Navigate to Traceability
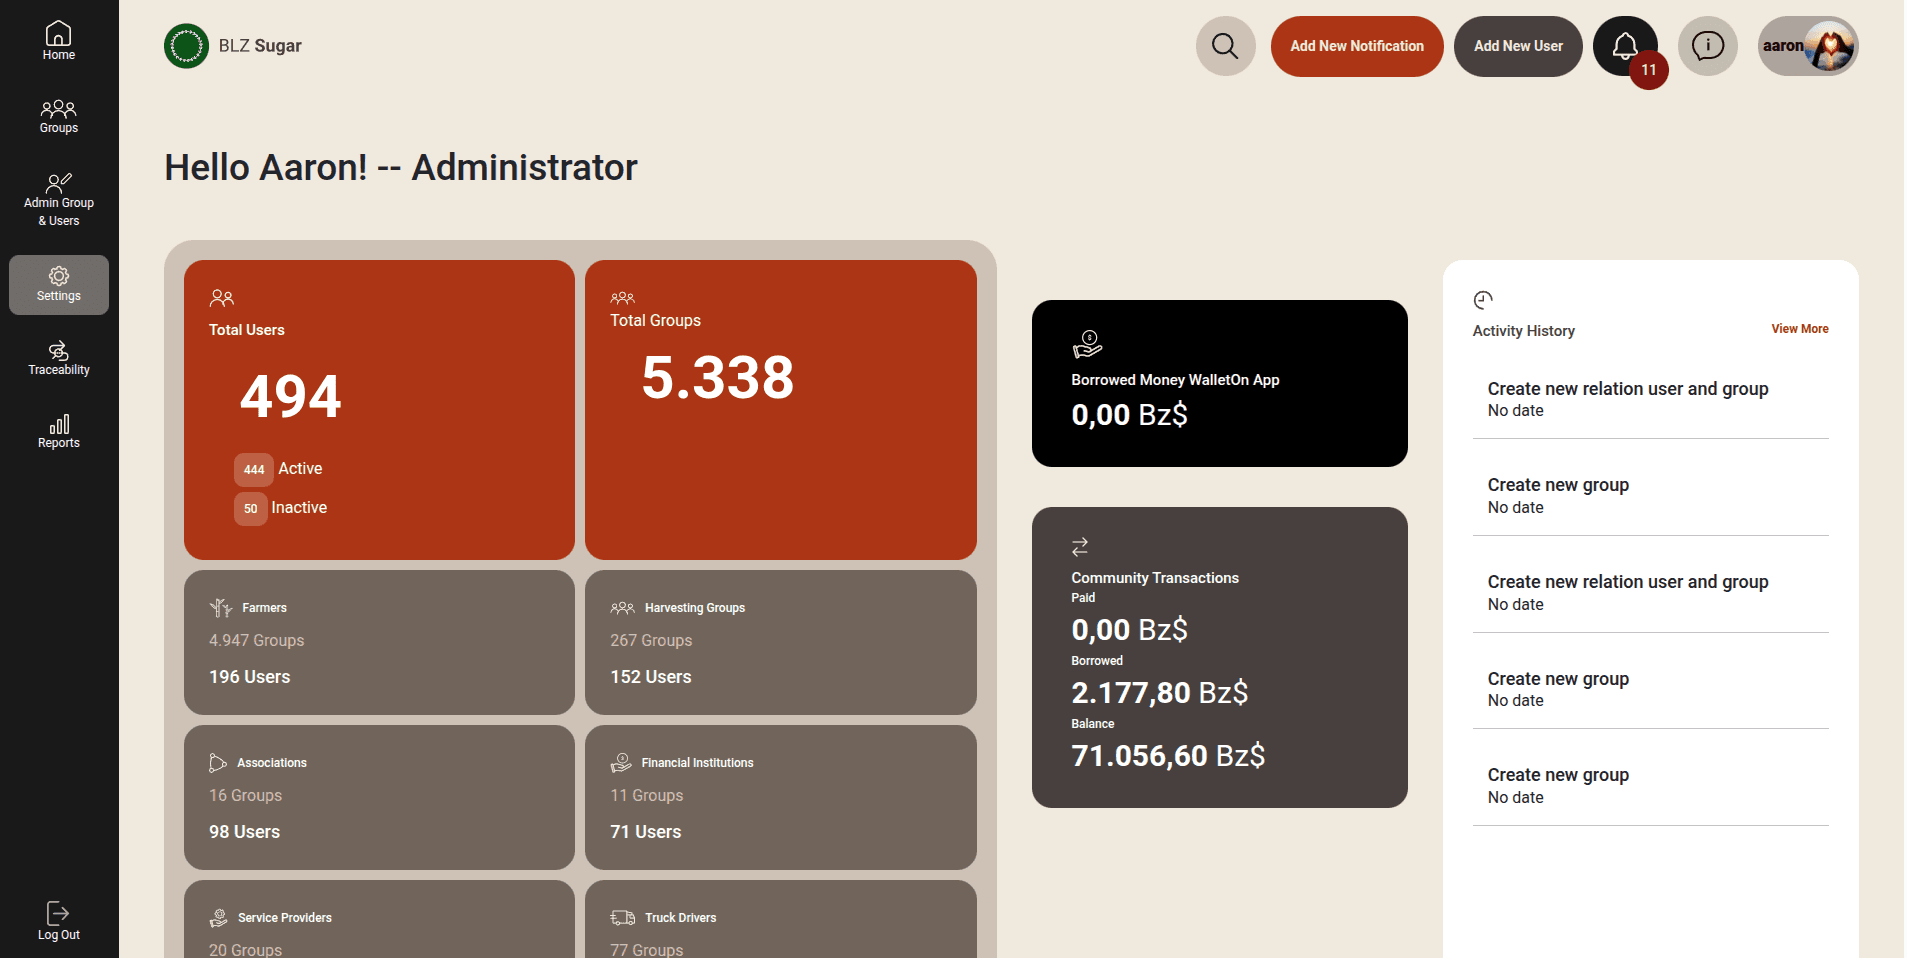The image size is (1907, 958). tap(59, 358)
